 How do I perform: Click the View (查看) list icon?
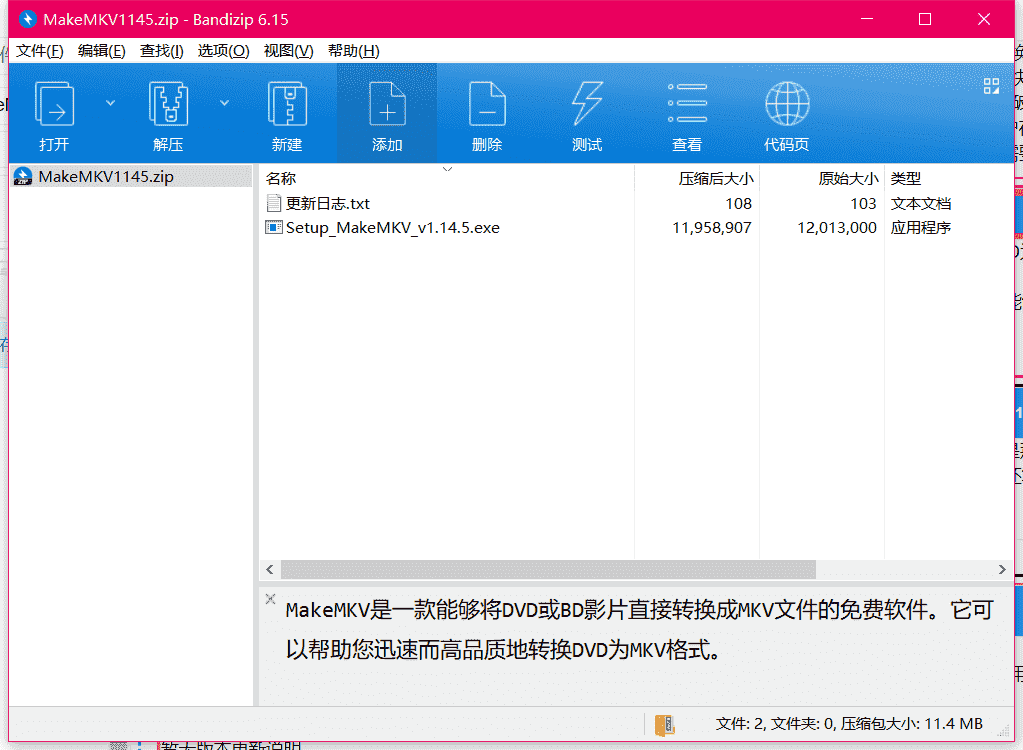click(687, 103)
